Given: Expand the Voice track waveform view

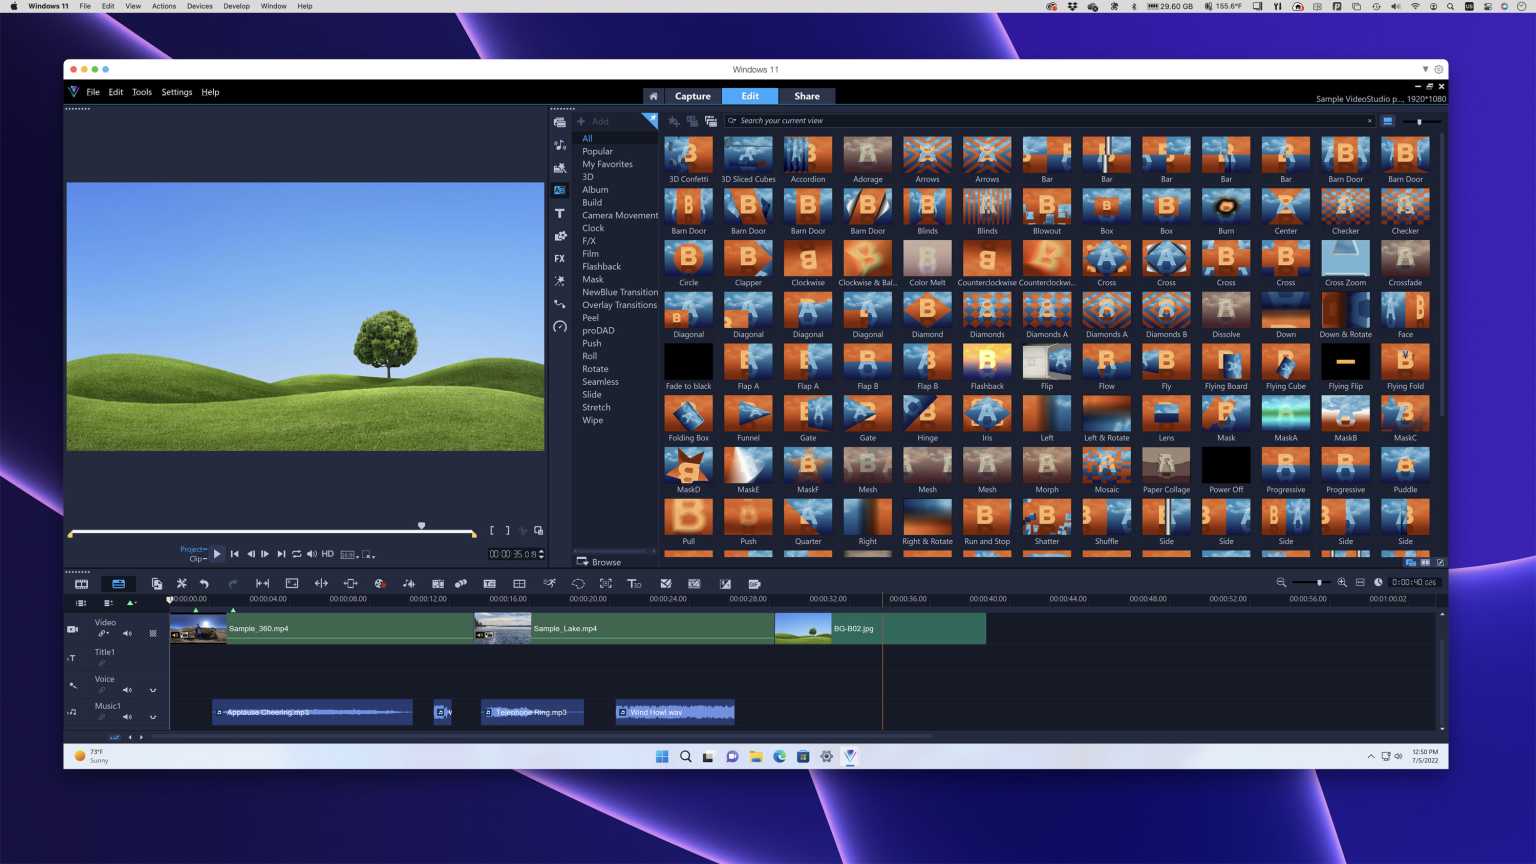Looking at the screenshot, I should [x=151, y=690].
